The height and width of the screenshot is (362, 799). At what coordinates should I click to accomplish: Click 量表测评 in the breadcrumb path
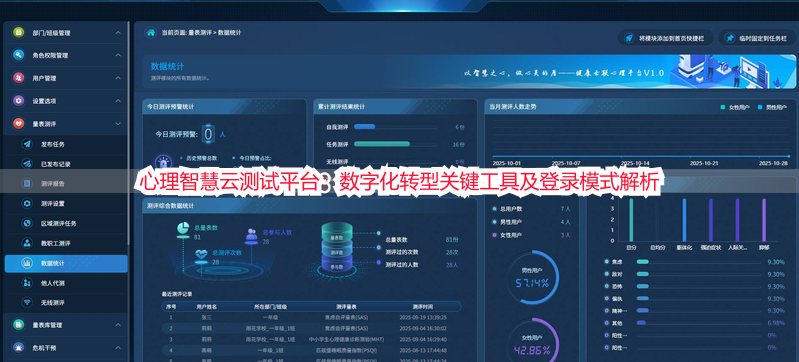[200, 33]
